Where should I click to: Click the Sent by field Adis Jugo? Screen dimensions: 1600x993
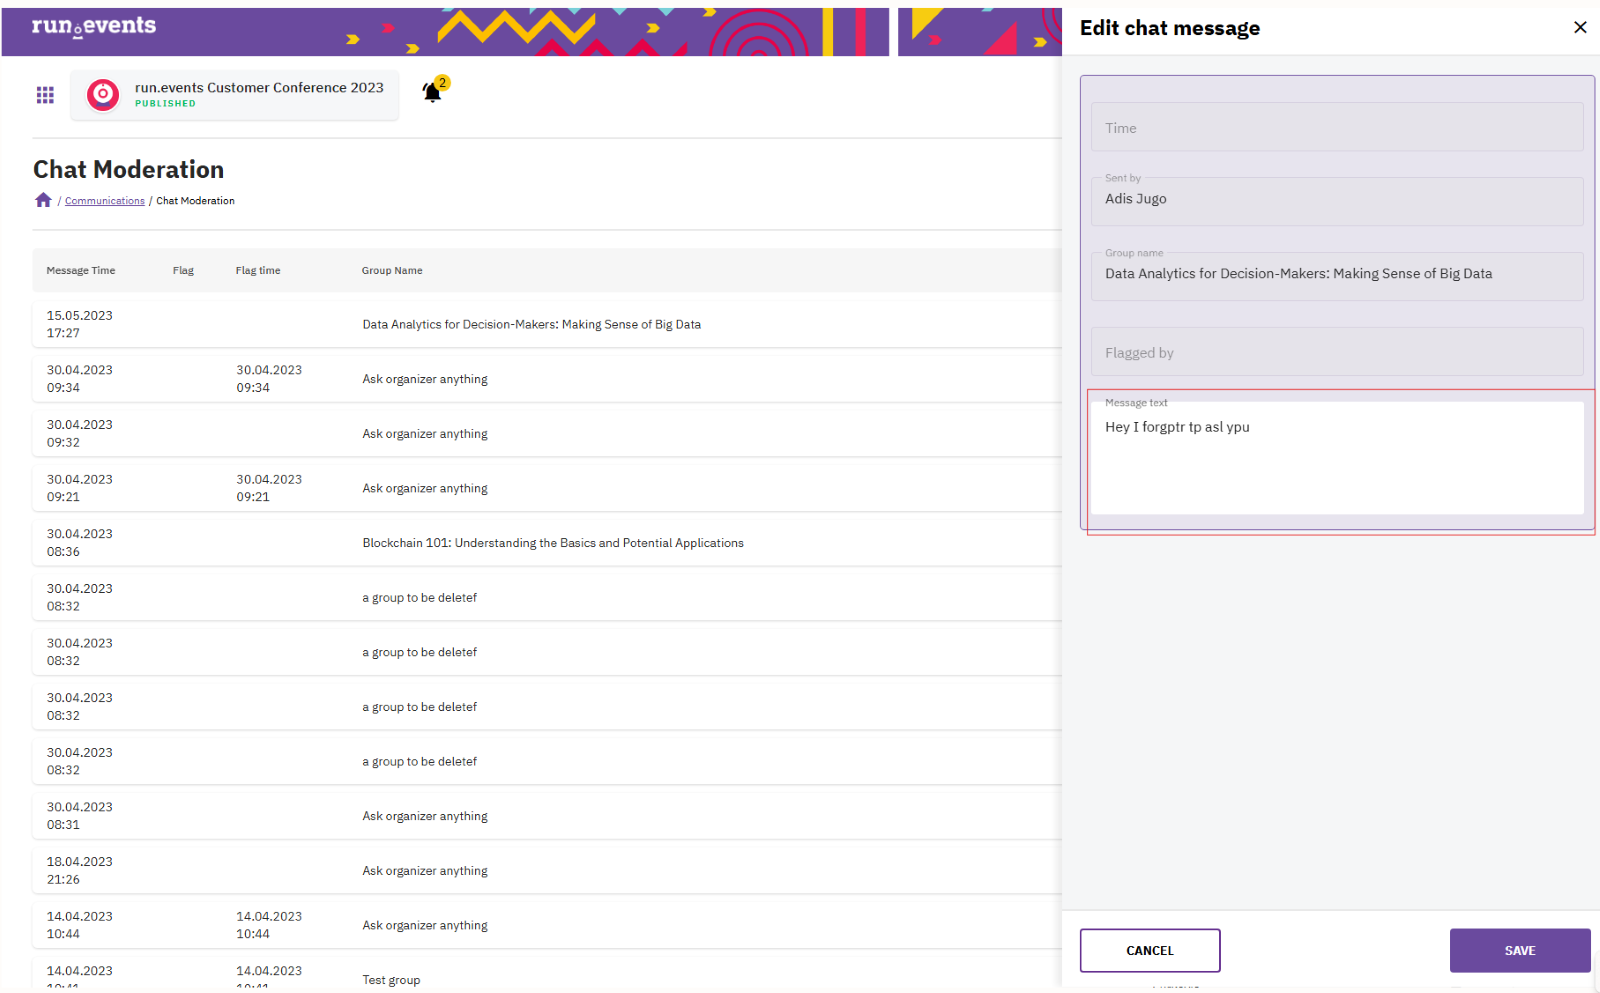pos(1337,201)
